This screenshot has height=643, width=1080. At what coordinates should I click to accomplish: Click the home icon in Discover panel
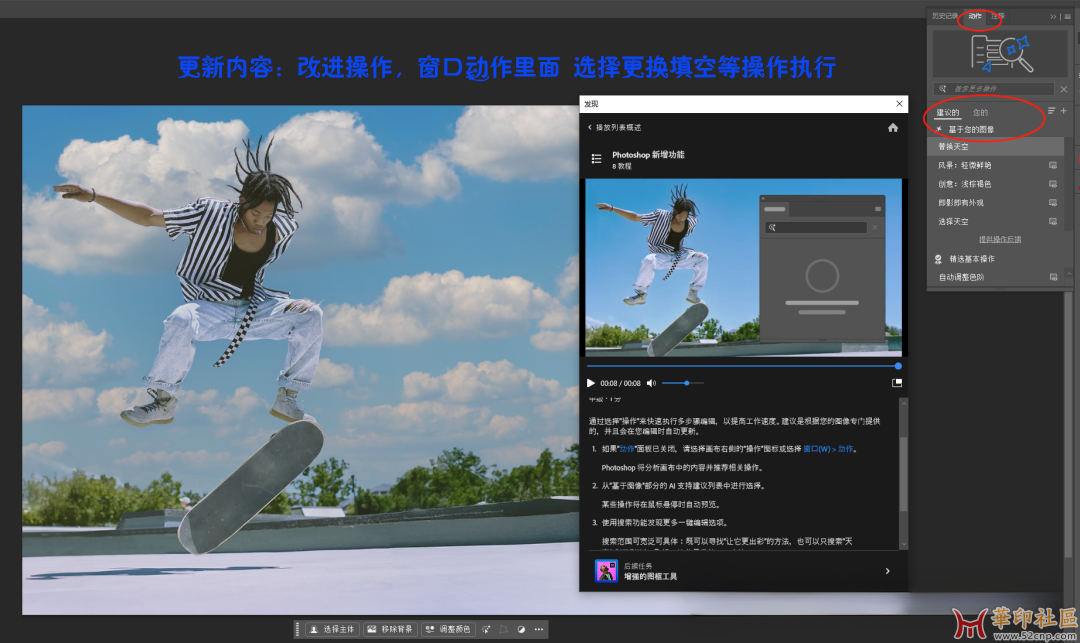point(893,127)
